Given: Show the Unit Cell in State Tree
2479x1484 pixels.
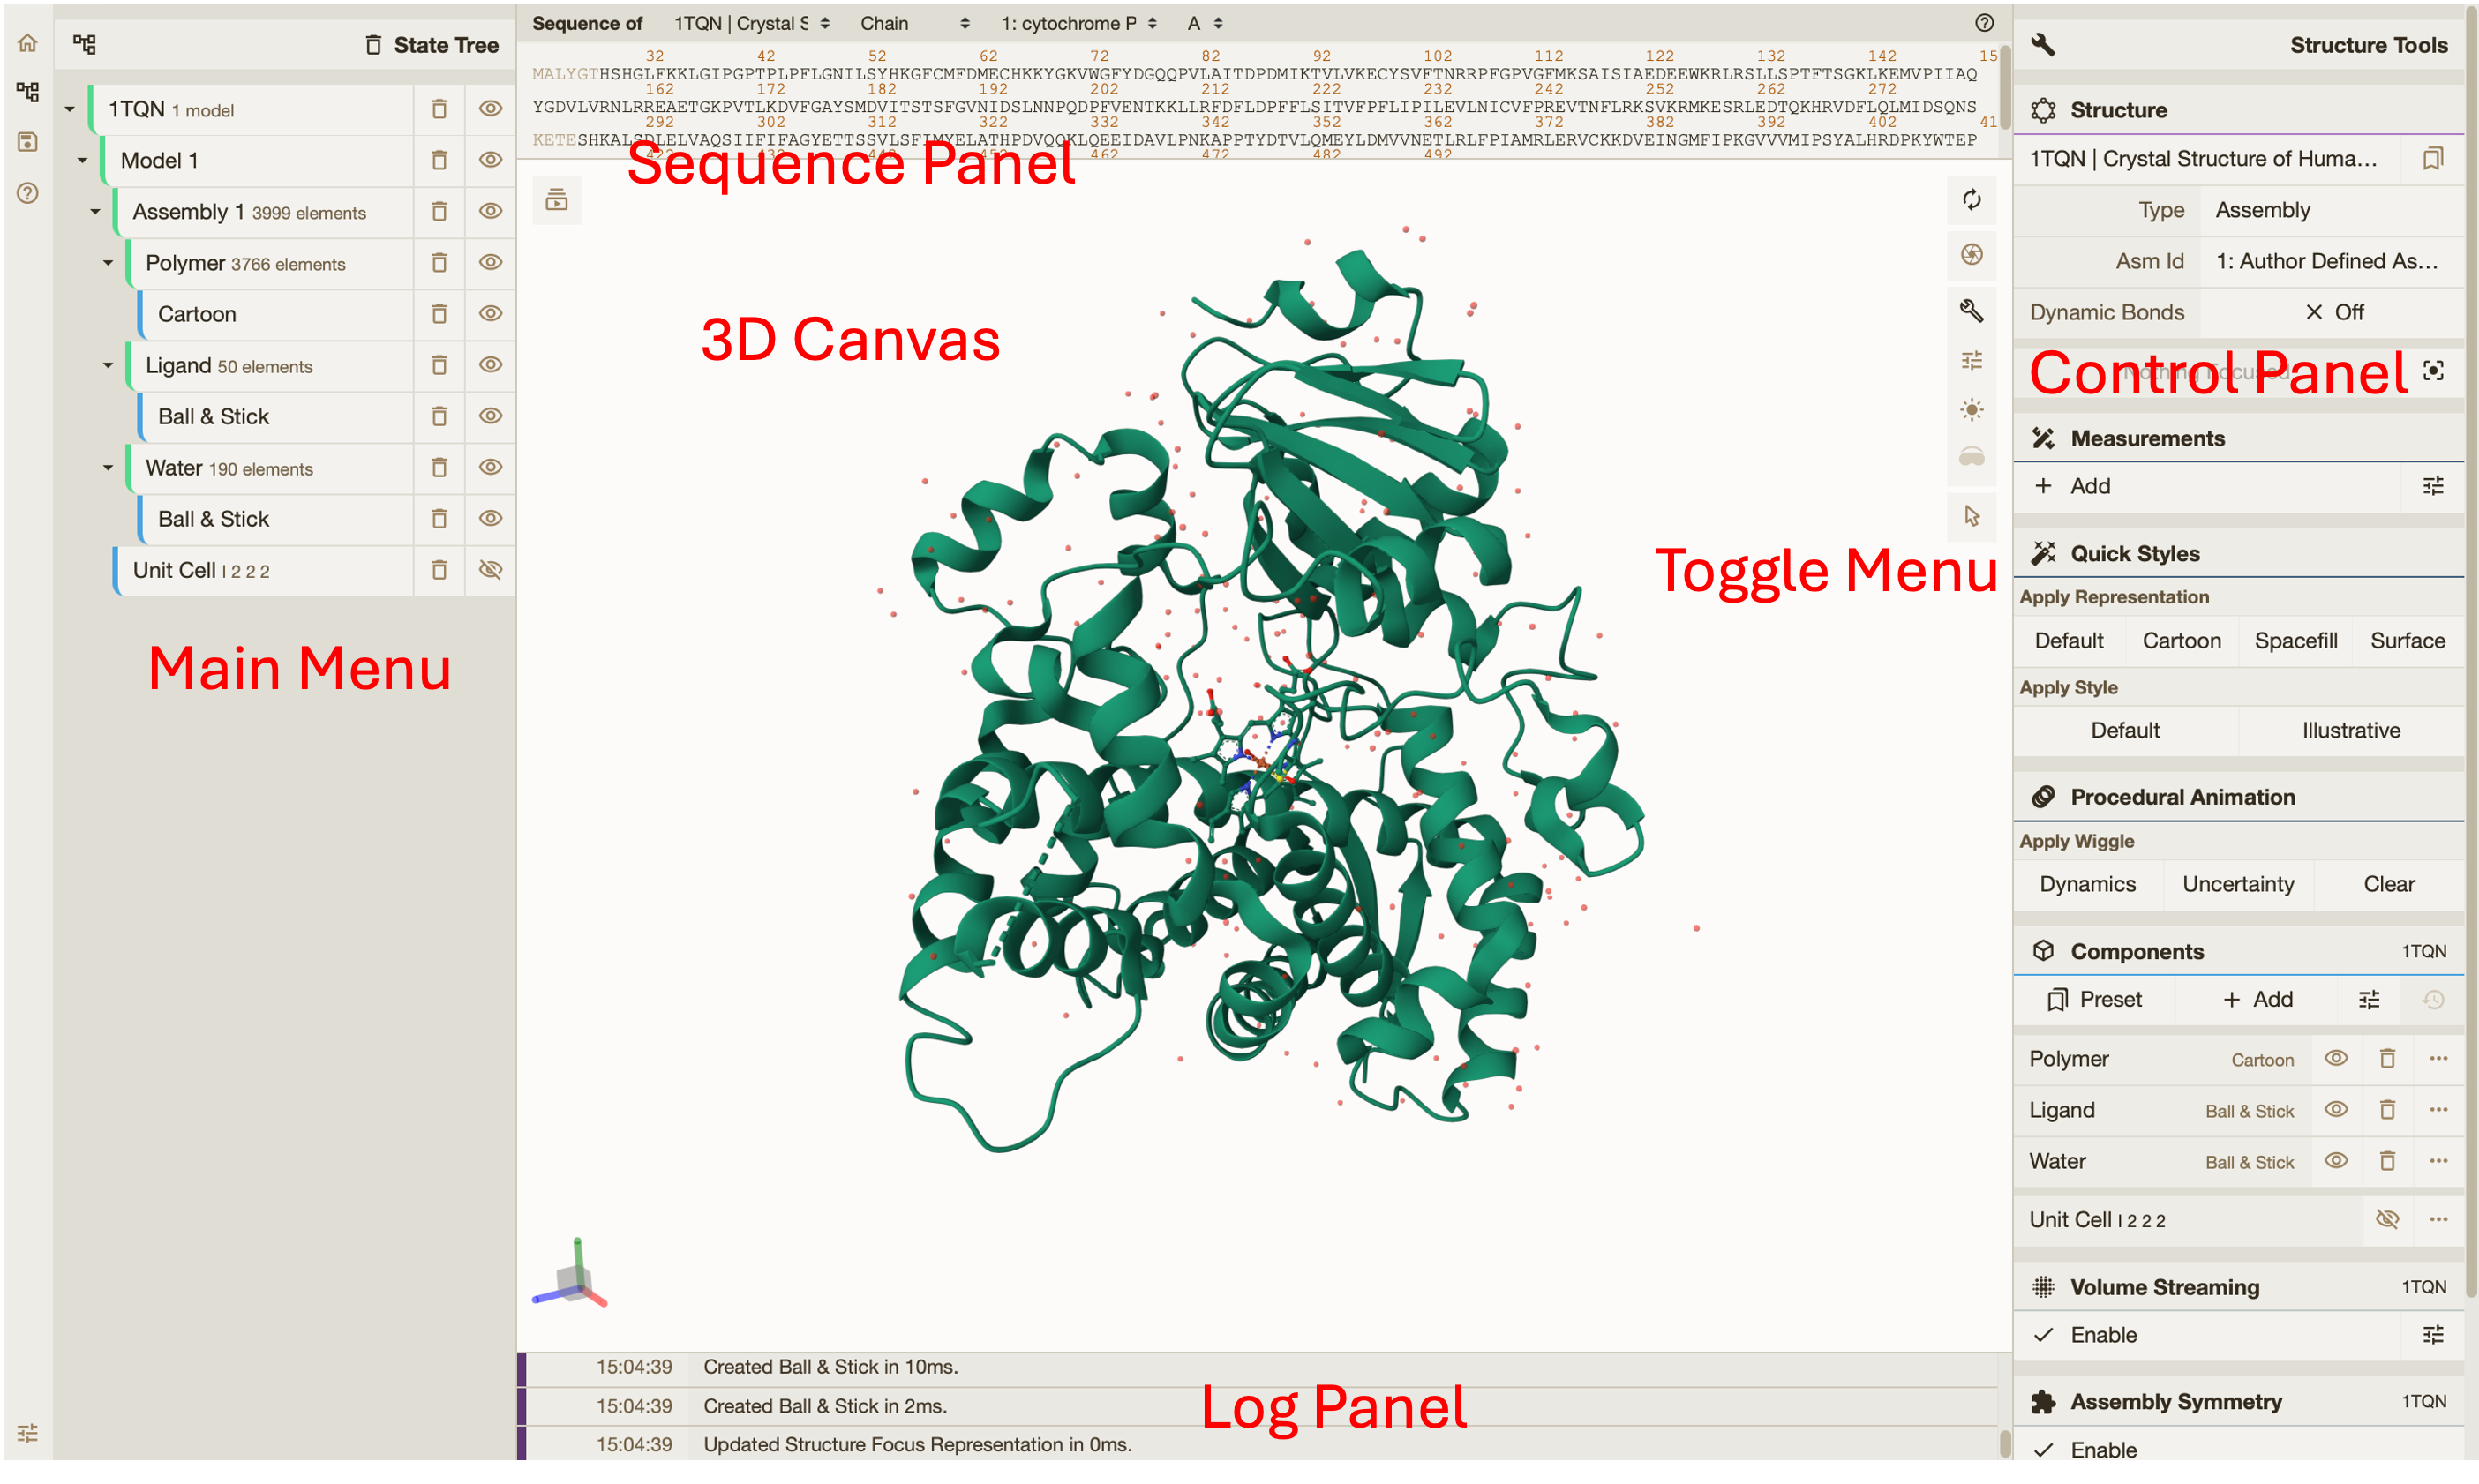Looking at the screenshot, I should (x=490, y=570).
